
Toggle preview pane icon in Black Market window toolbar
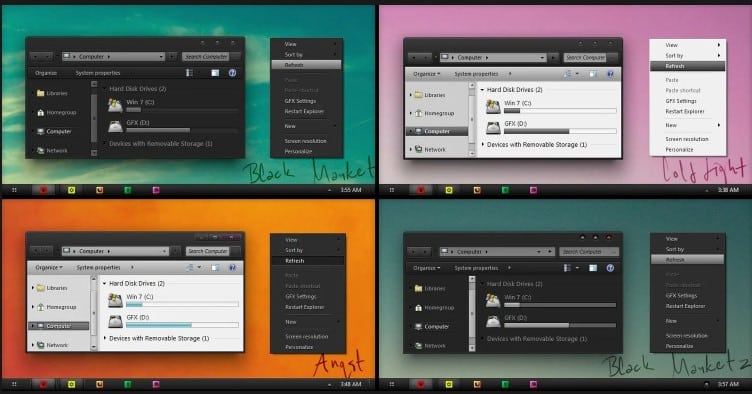point(215,73)
